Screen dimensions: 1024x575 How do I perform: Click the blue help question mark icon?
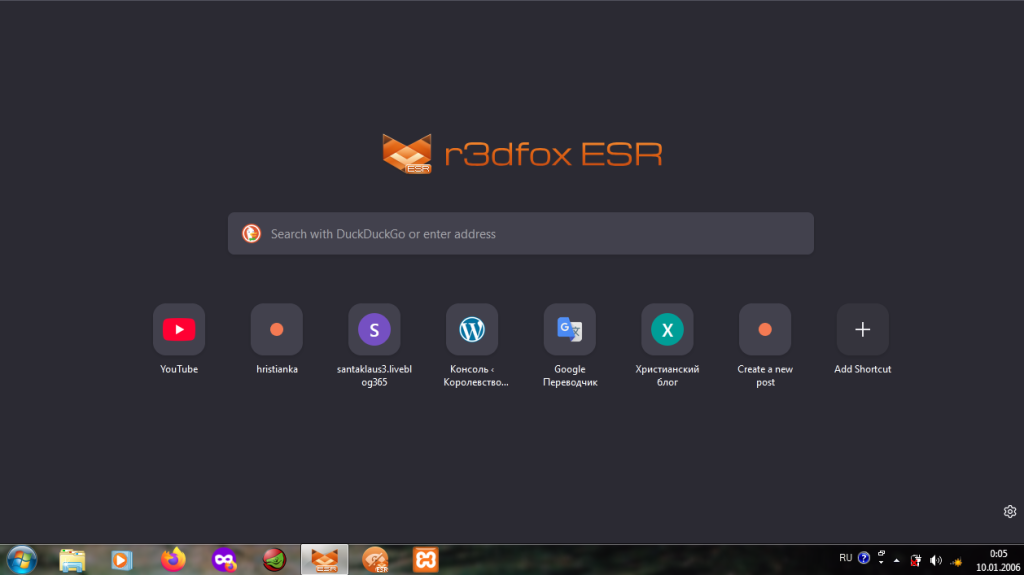click(x=864, y=558)
